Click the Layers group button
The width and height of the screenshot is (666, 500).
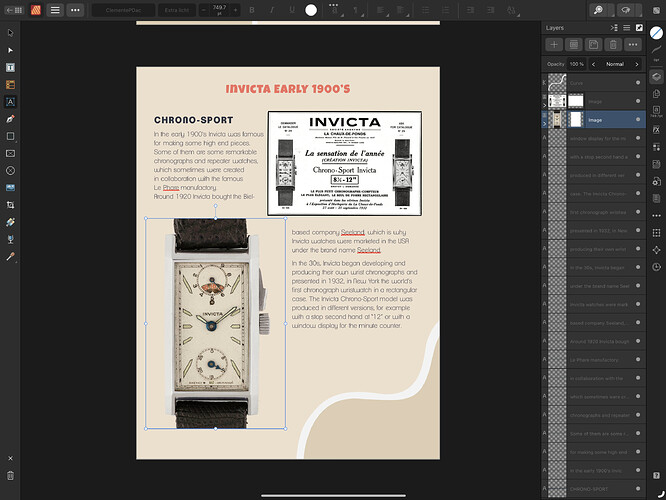[x=573, y=44]
